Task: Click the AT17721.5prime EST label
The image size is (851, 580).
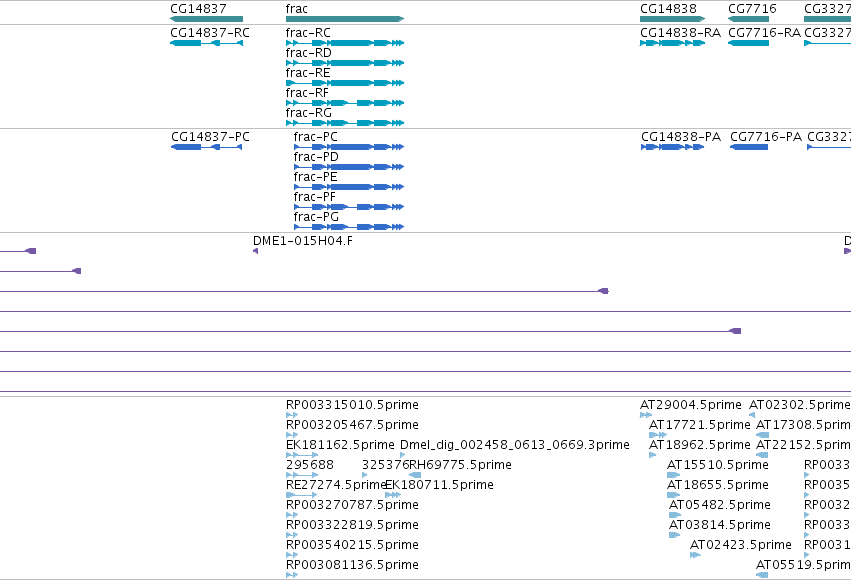Action: point(700,425)
